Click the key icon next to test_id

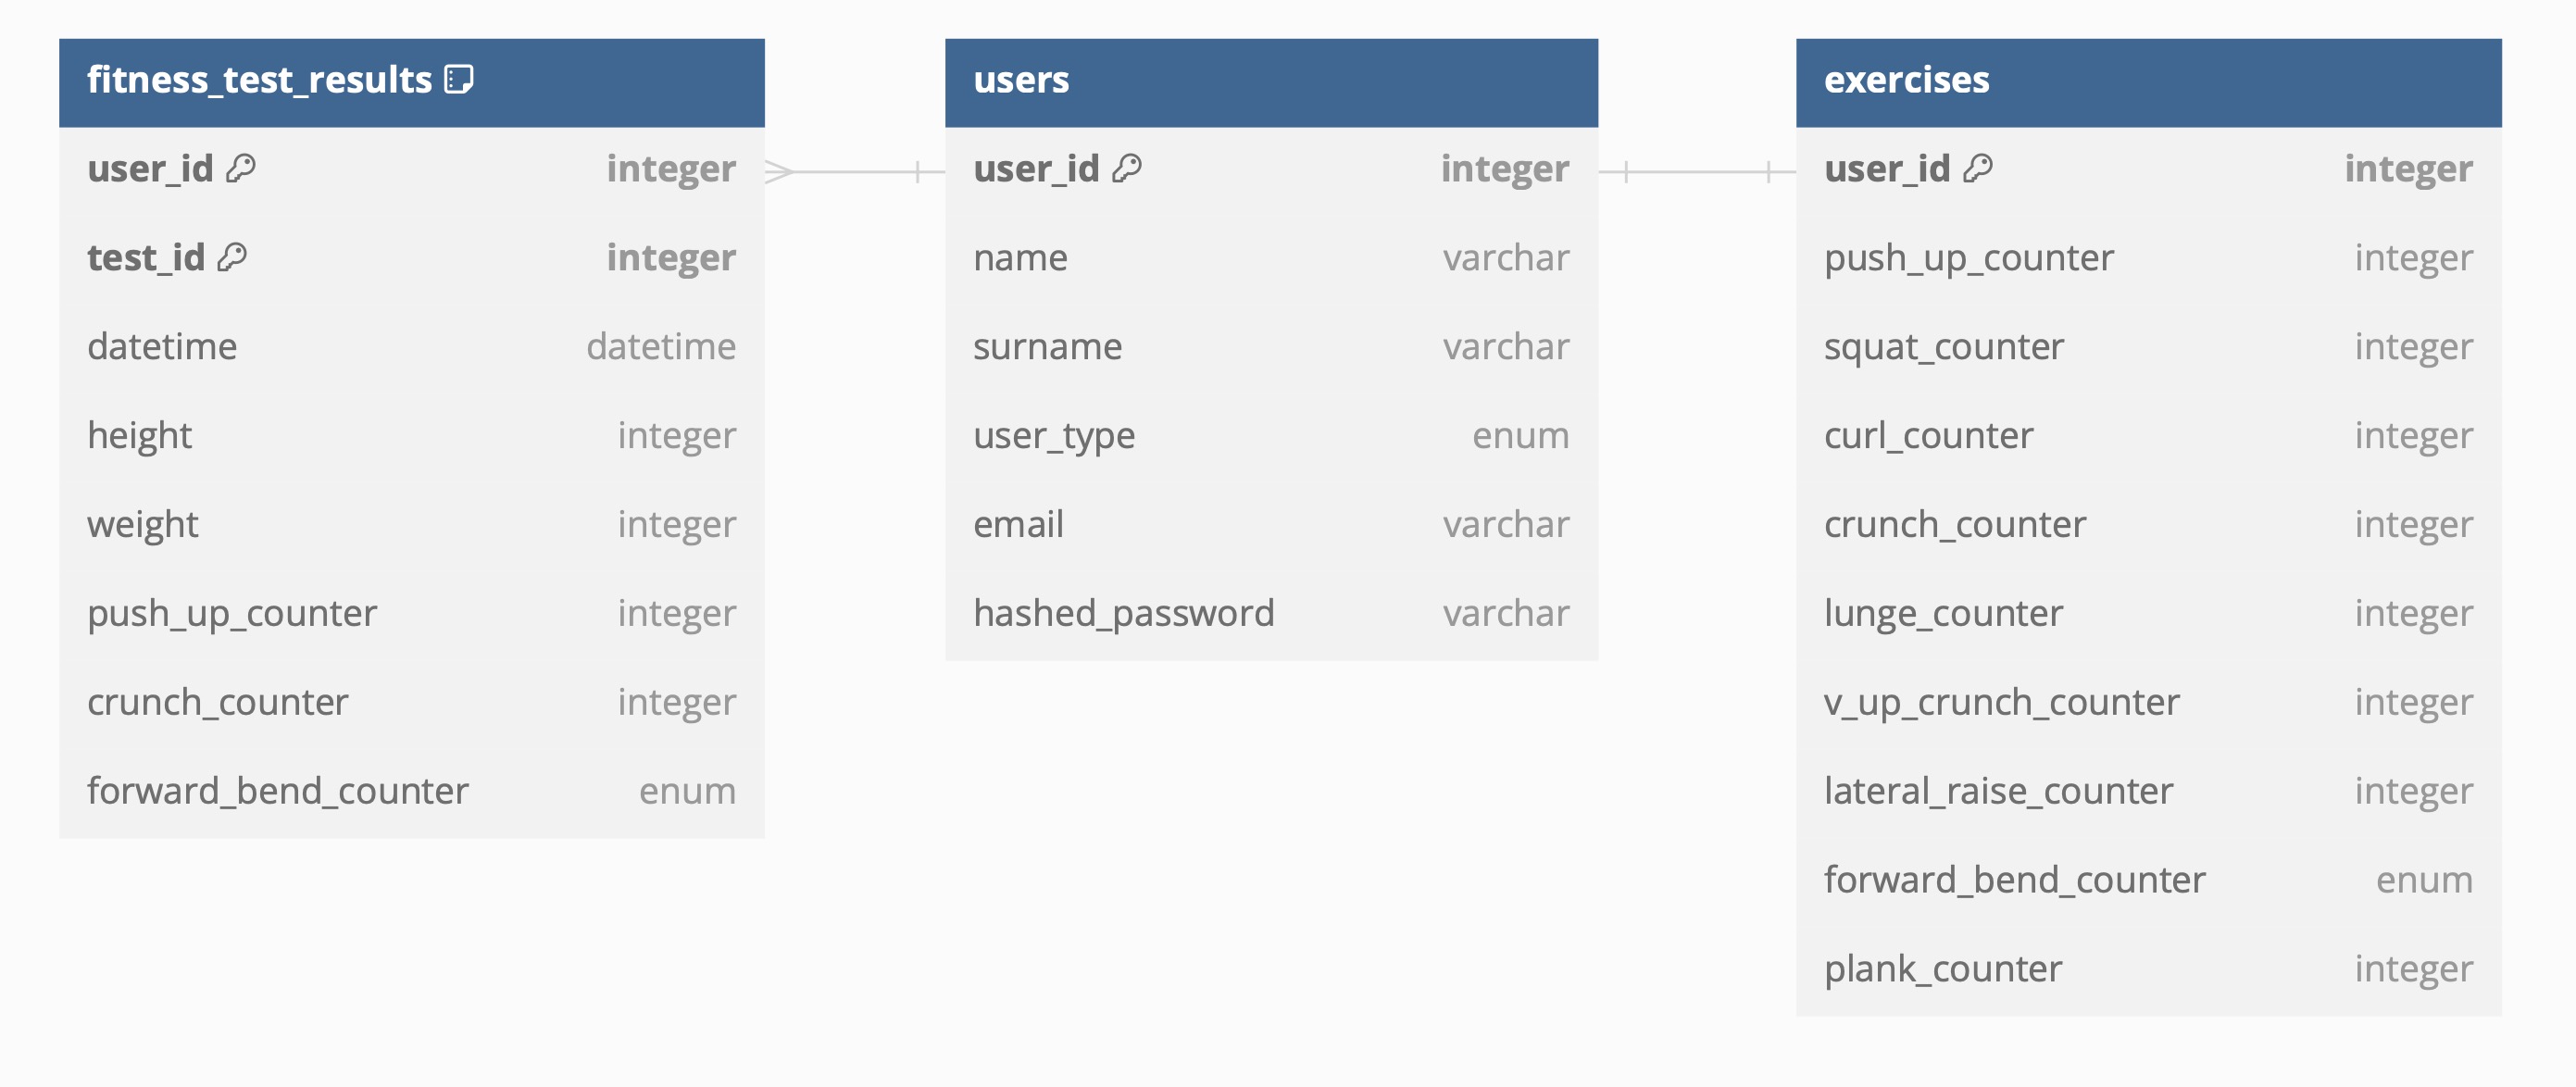point(232,257)
